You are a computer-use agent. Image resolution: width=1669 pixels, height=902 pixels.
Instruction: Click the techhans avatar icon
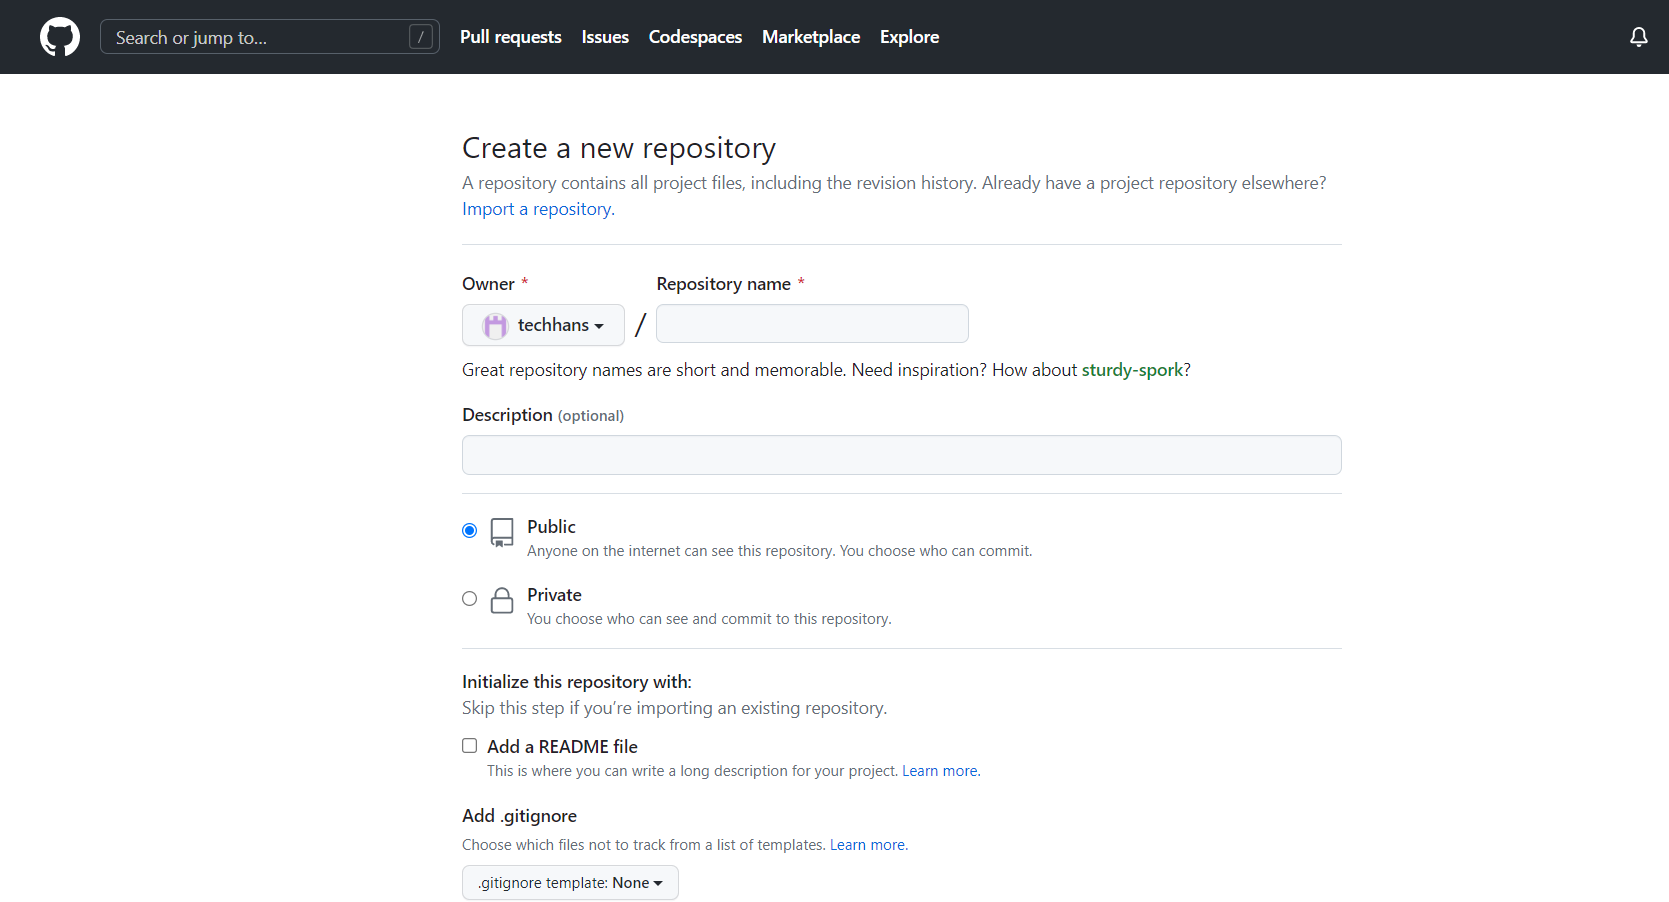tap(495, 326)
